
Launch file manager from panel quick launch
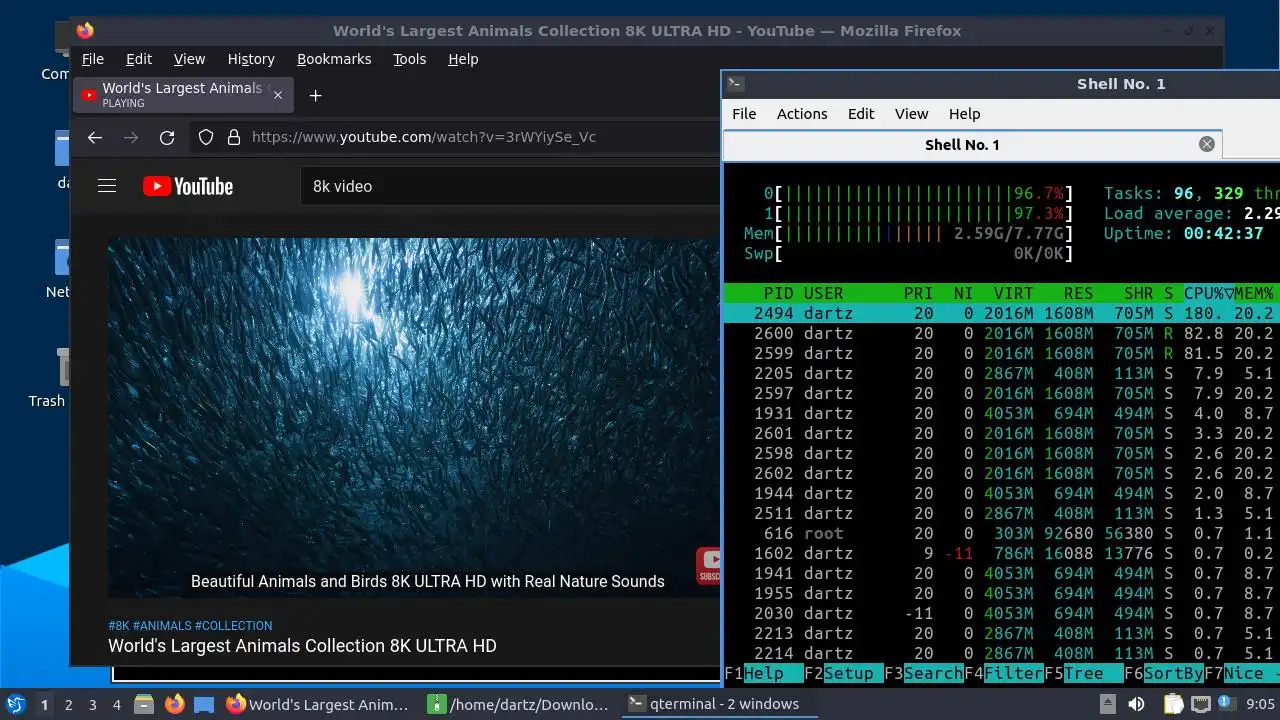pyautogui.click(x=143, y=704)
